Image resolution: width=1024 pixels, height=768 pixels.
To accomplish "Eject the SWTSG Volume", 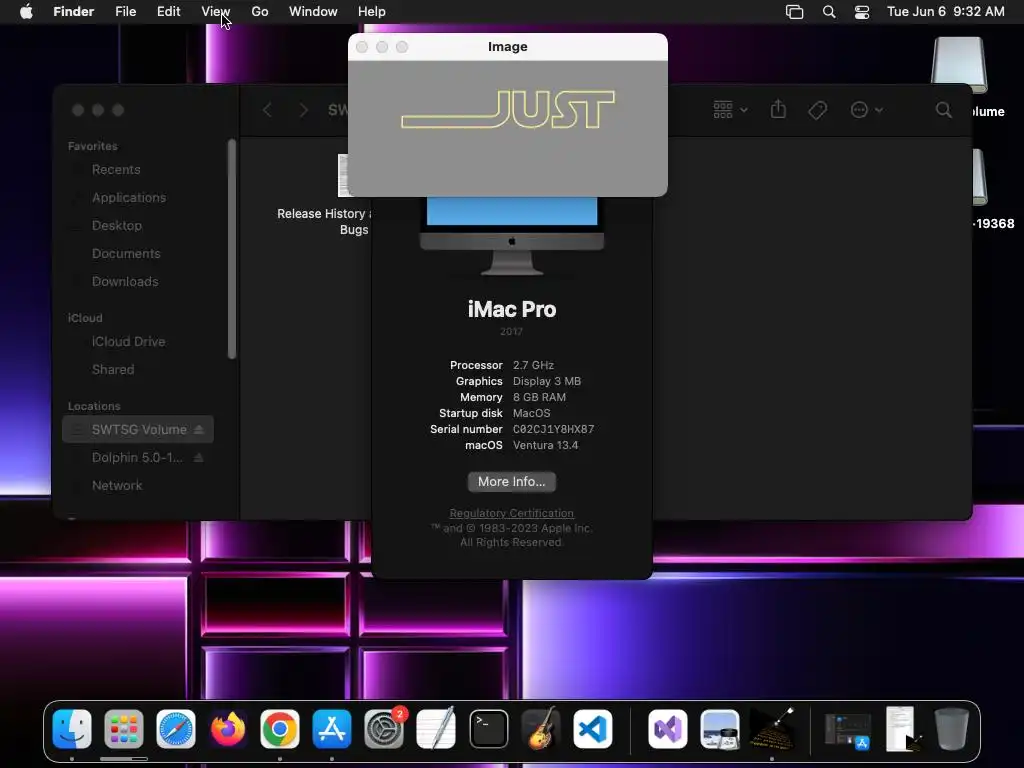I will [x=199, y=429].
